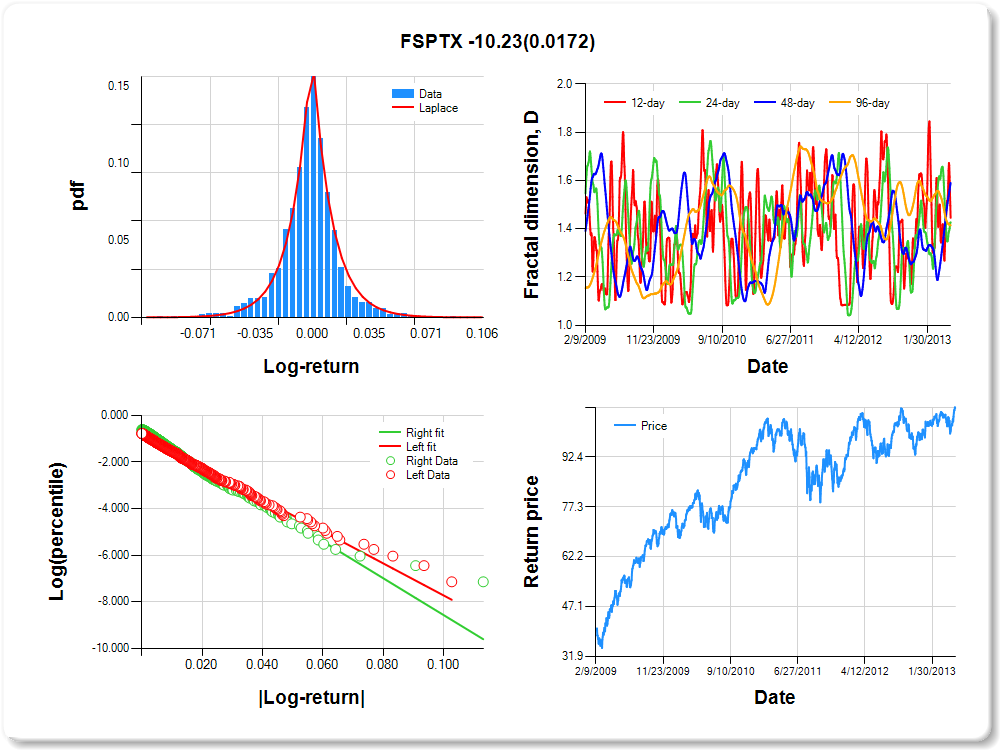Click the |Log-return| axis title

[312, 697]
